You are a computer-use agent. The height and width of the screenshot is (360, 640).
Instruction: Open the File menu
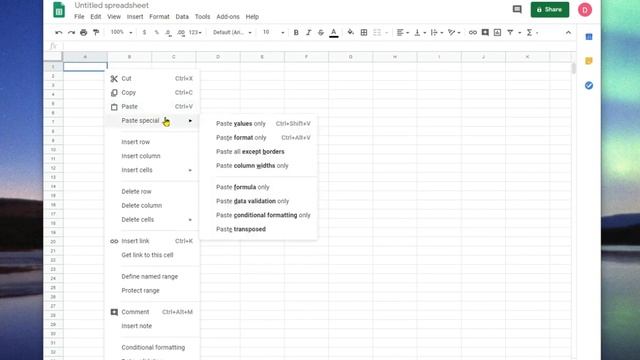click(79, 17)
